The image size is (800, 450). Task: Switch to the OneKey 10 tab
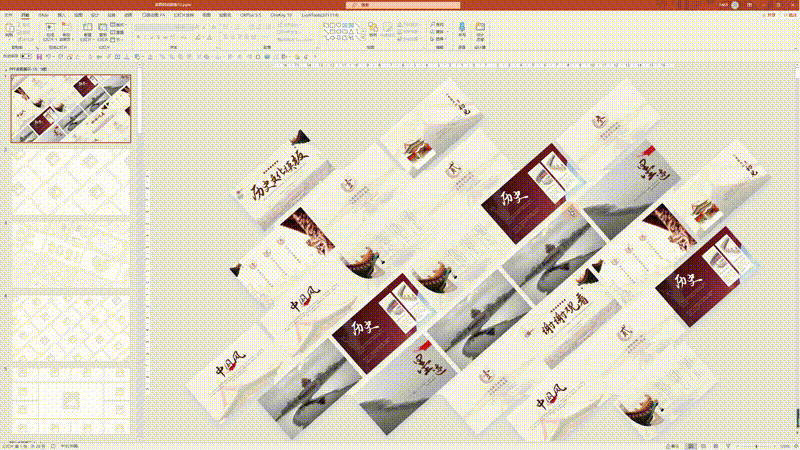(281, 15)
